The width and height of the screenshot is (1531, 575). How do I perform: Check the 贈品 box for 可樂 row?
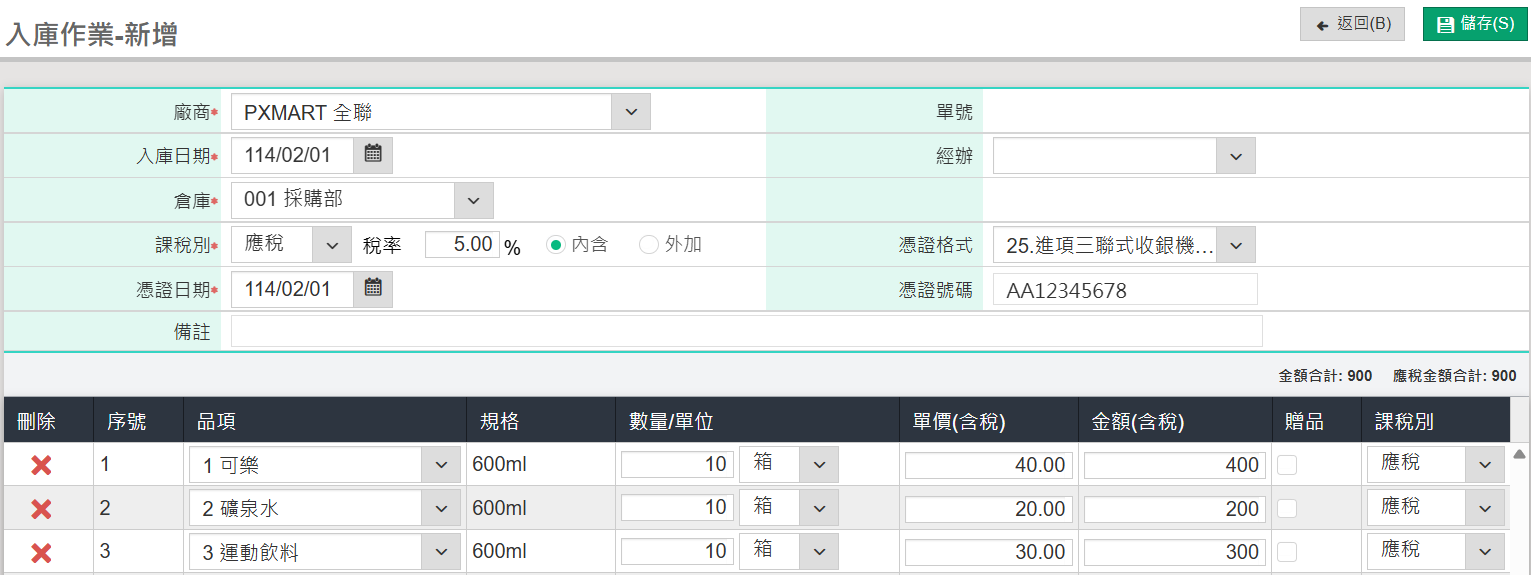tap(1287, 465)
